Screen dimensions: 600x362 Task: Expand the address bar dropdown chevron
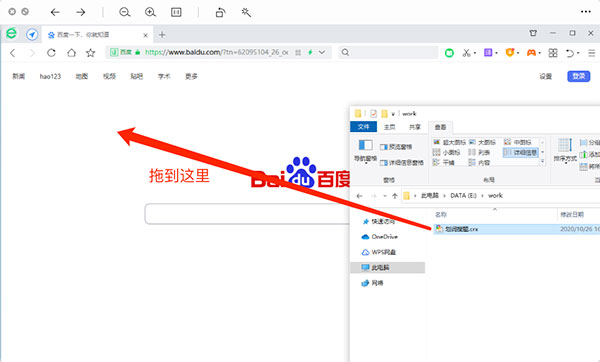pos(322,52)
